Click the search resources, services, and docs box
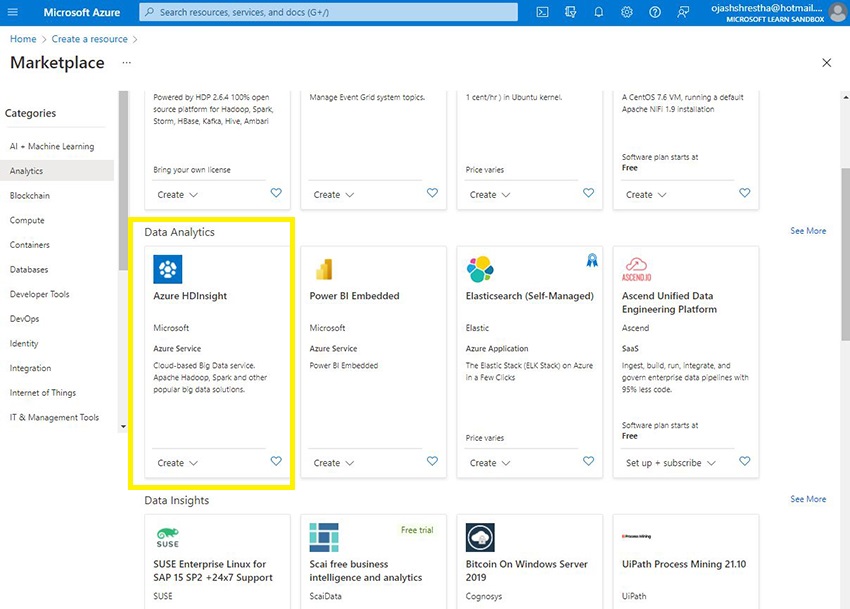Viewport: 850px width, 609px height. (330, 12)
